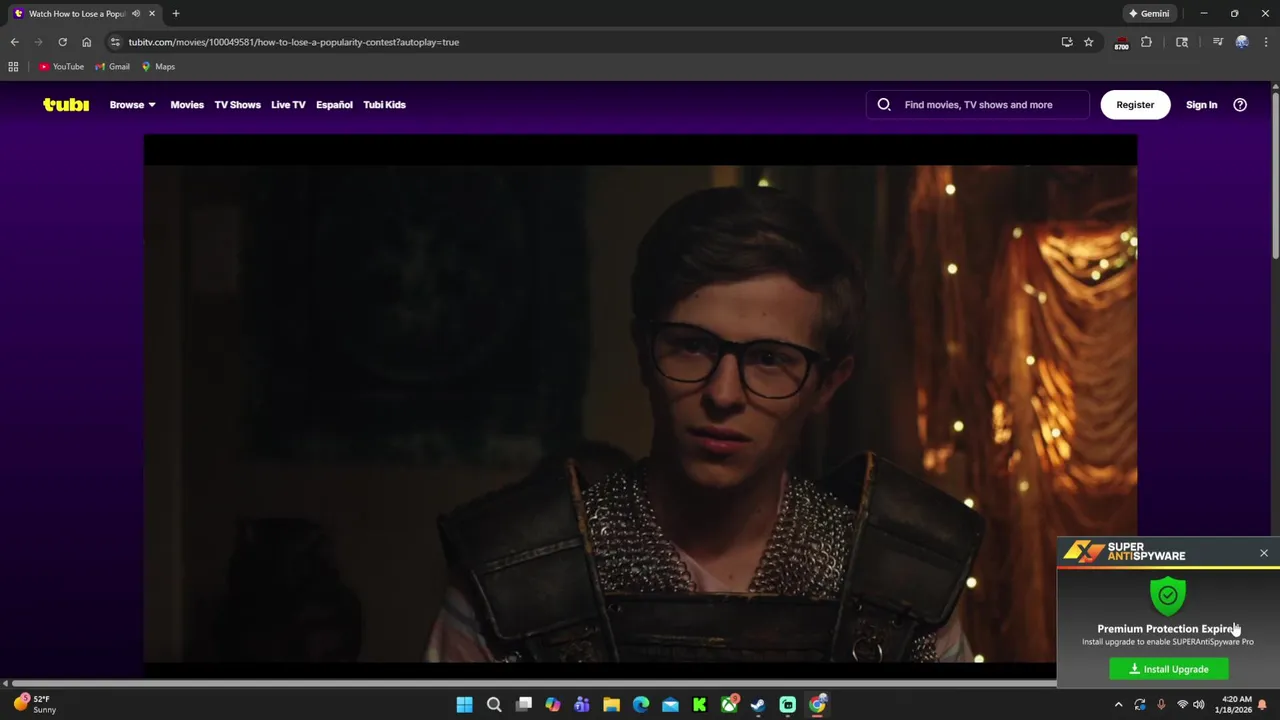This screenshot has height=720, width=1280.
Task: Click the install app icon in address bar
Action: (x=1067, y=42)
